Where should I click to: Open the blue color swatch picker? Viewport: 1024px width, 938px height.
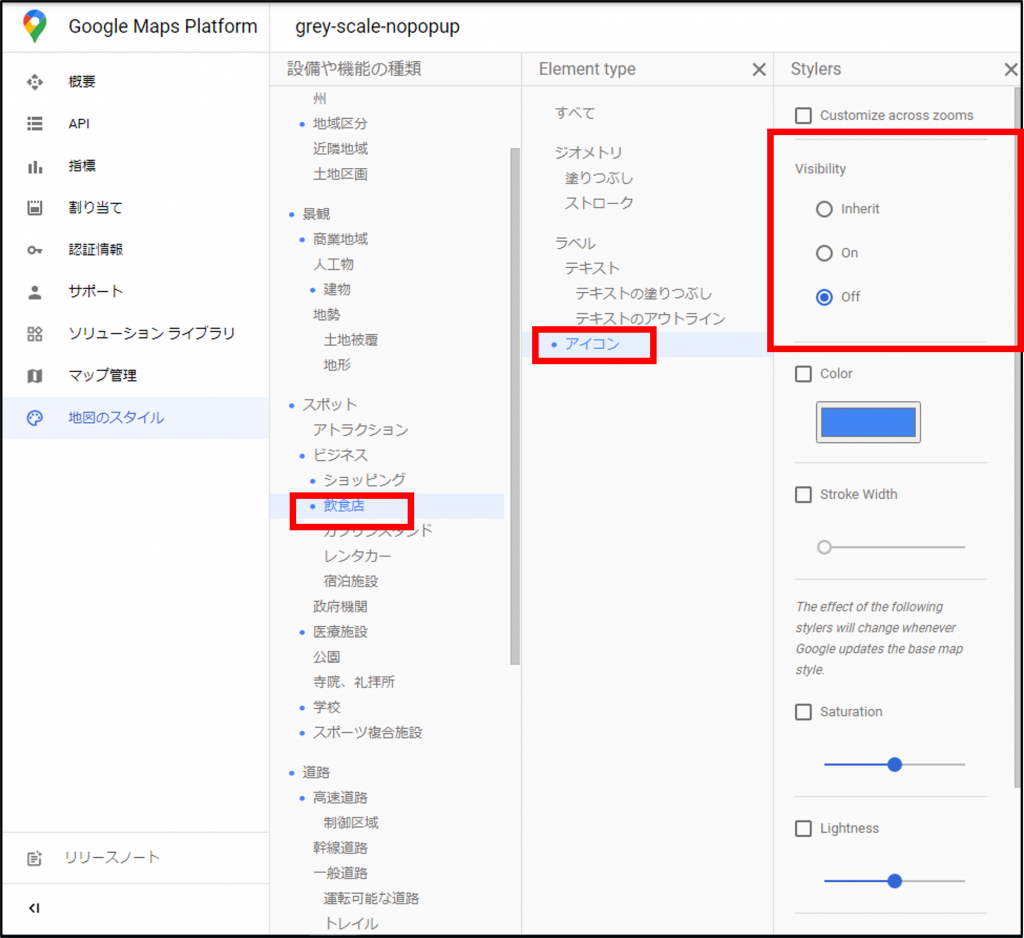tap(868, 422)
